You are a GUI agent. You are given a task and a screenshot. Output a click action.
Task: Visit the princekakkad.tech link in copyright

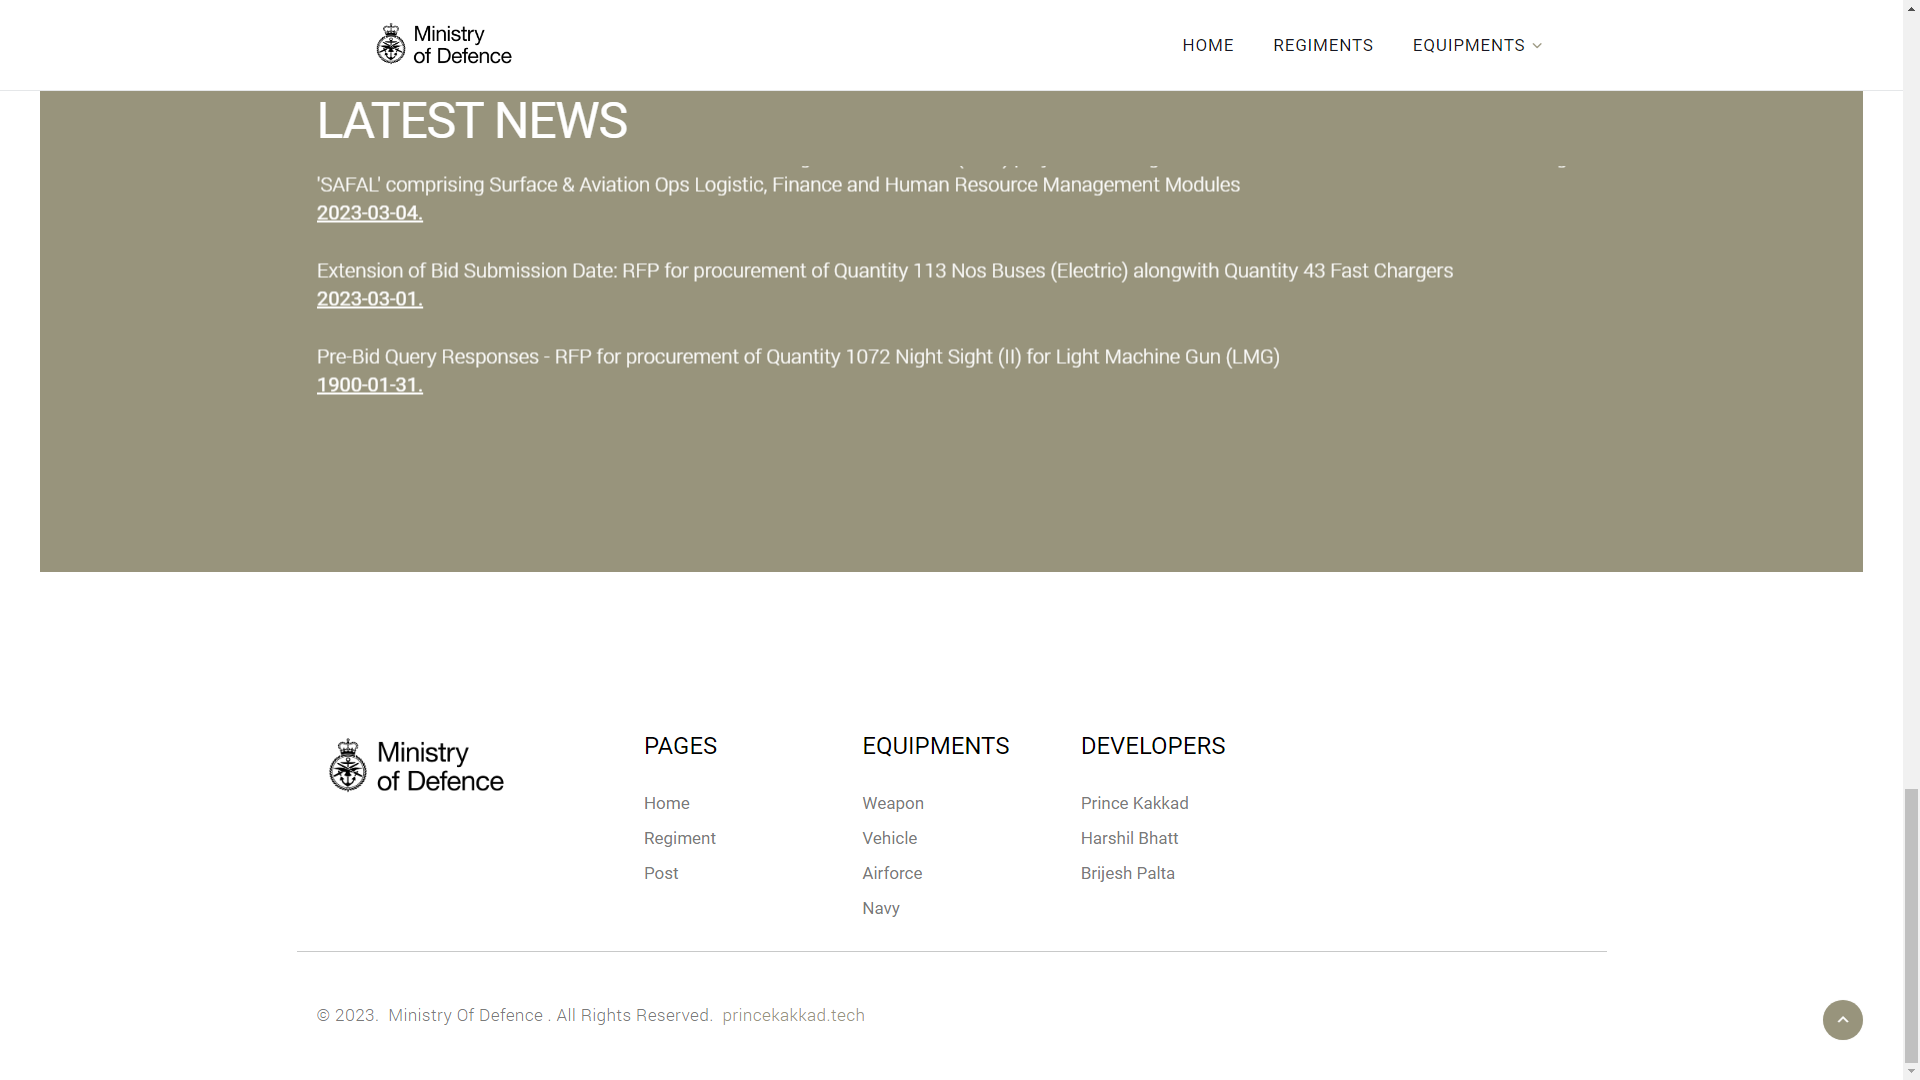click(x=793, y=1015)
